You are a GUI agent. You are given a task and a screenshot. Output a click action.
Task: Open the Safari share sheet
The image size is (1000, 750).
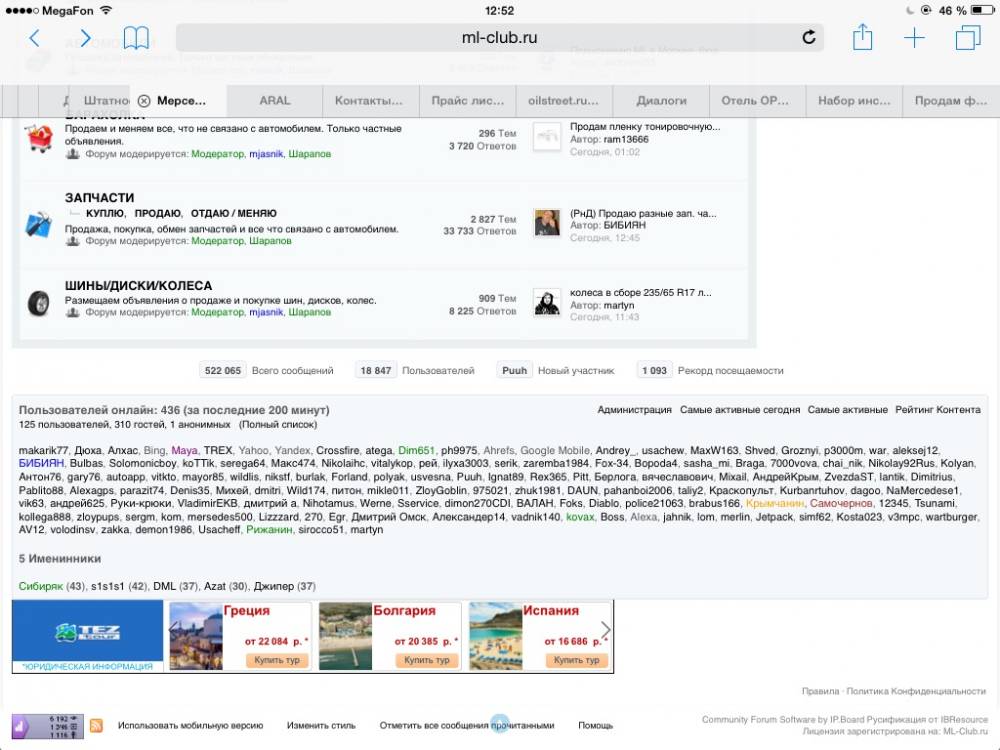[x=862, y=38]
